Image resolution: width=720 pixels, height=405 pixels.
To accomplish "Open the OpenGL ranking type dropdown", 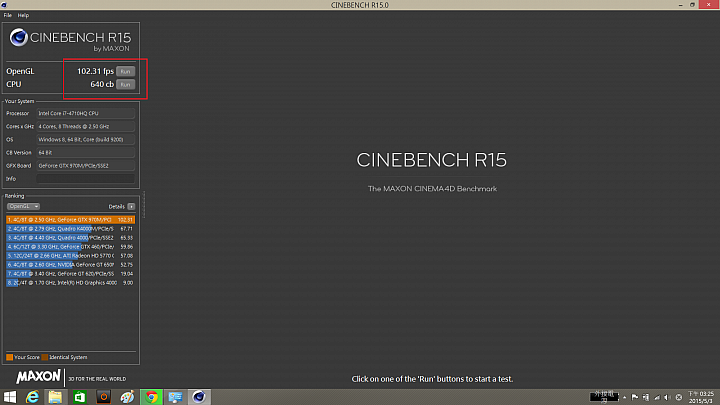I will click(x=23, y=206).
